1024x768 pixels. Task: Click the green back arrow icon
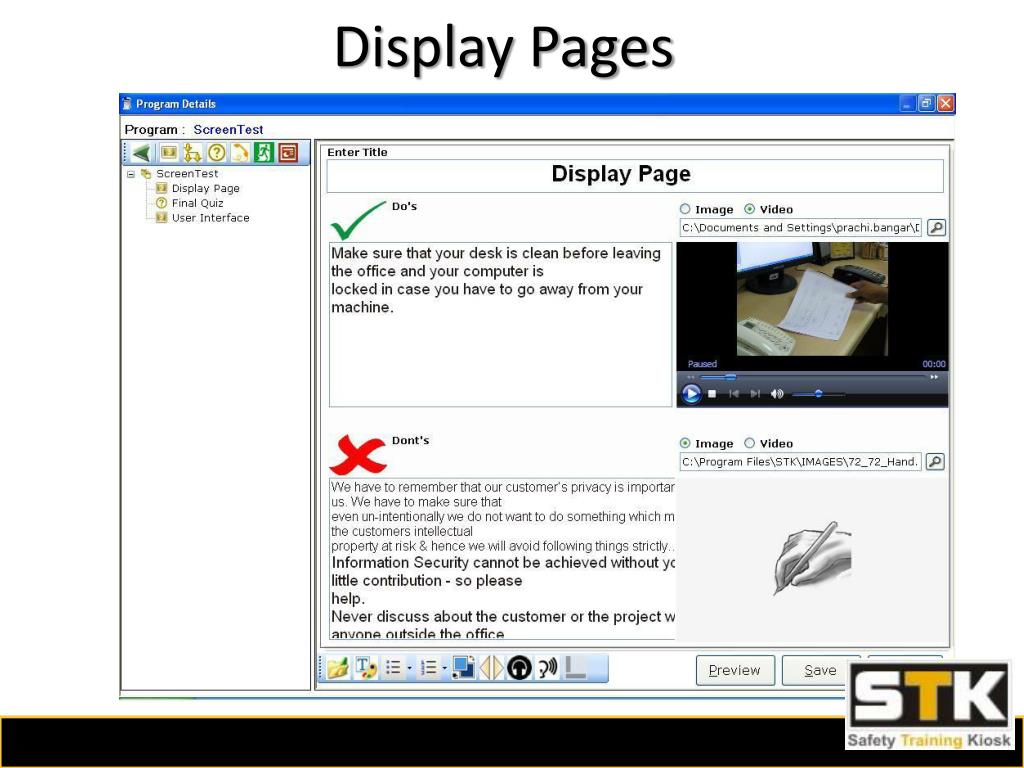141,153
